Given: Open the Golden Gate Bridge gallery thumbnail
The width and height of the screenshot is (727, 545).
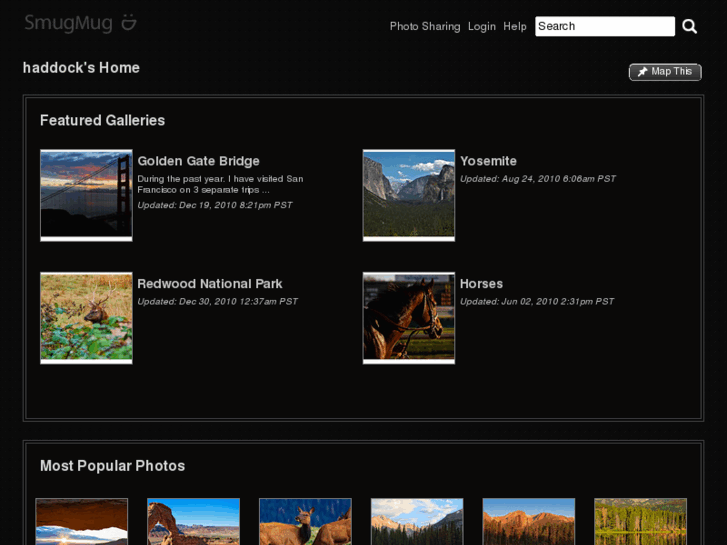Looking at the screenshot, I should click(86, 195).
